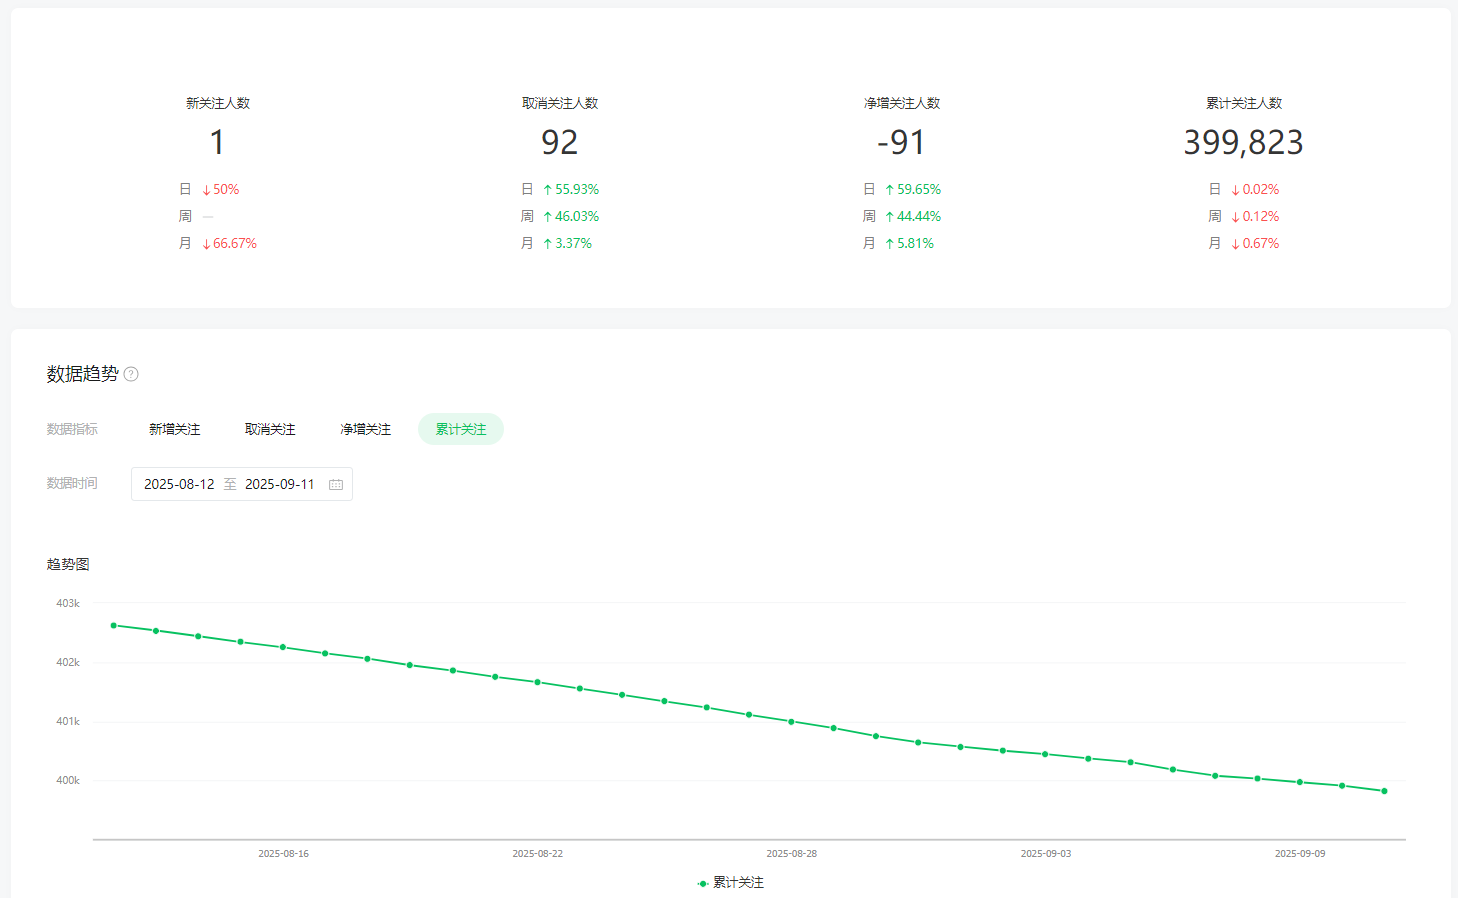
Task: Click the end date 2025-09-11 field
Action: click(280, 484)
